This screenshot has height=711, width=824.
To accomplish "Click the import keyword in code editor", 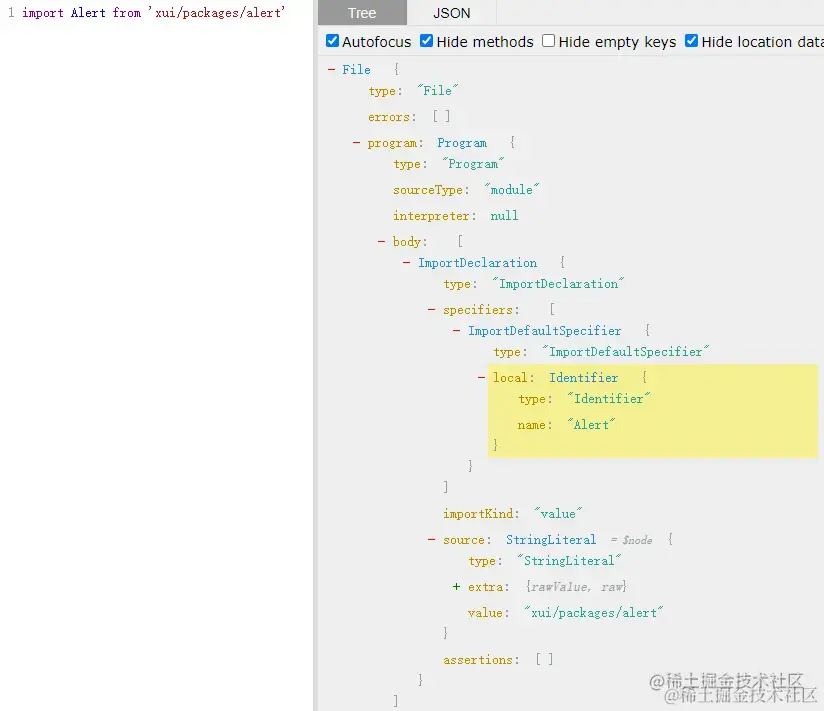I will [x=43, y=13].
